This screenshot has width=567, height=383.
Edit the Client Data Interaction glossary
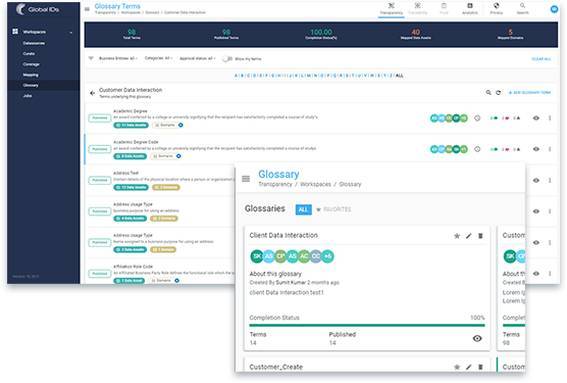click(469, 236)
